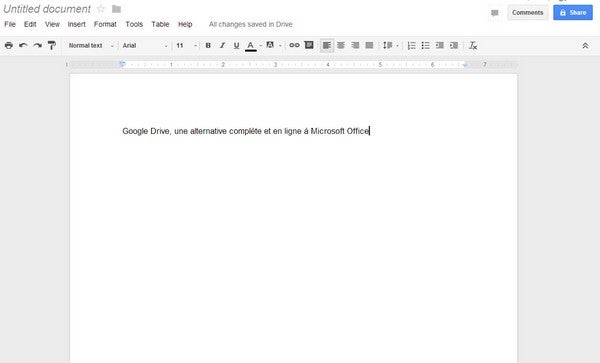The image size is (600, 363).
Task: Open the text color picker
Action: [251, 46]
